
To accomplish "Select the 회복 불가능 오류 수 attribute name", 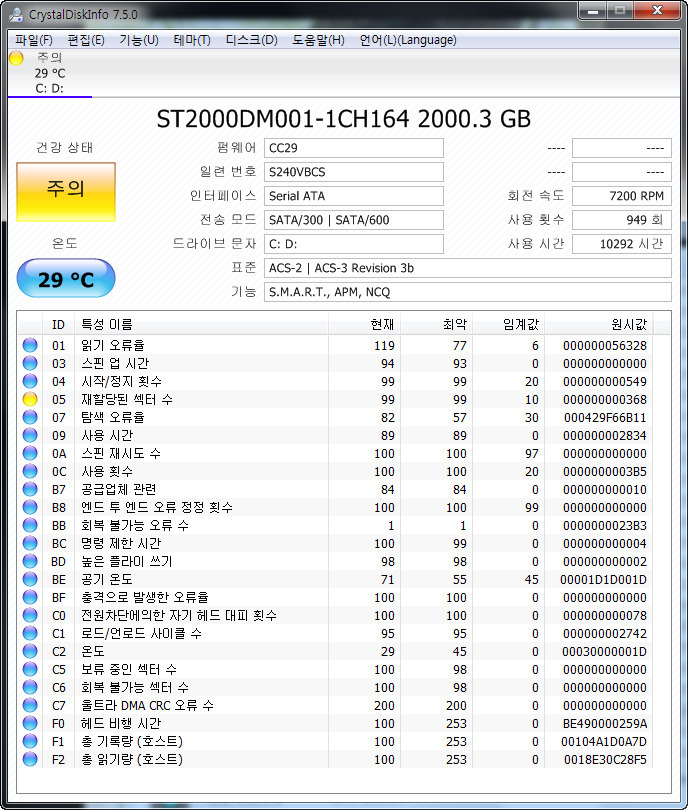I will (135, 525).
